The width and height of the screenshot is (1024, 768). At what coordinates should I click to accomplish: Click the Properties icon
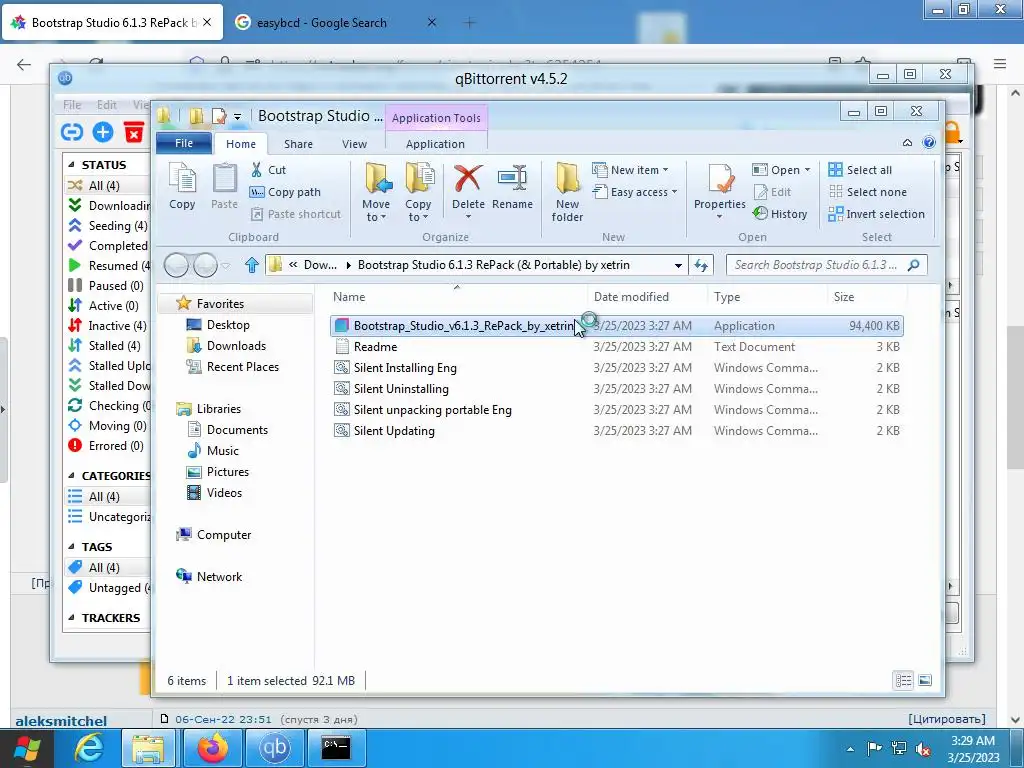click(x=720, y=180)
